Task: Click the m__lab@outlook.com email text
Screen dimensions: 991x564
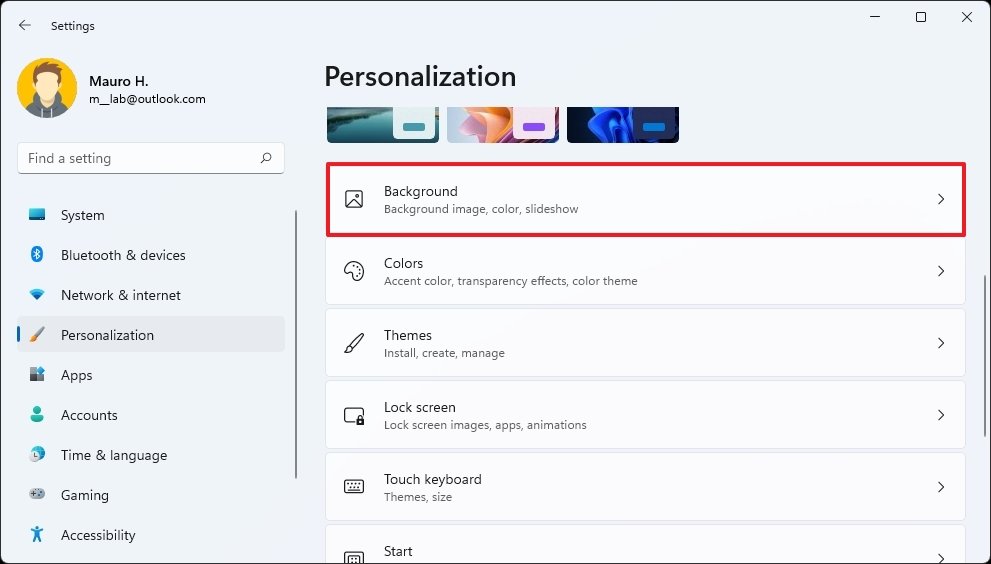Action: click(147, 99)
